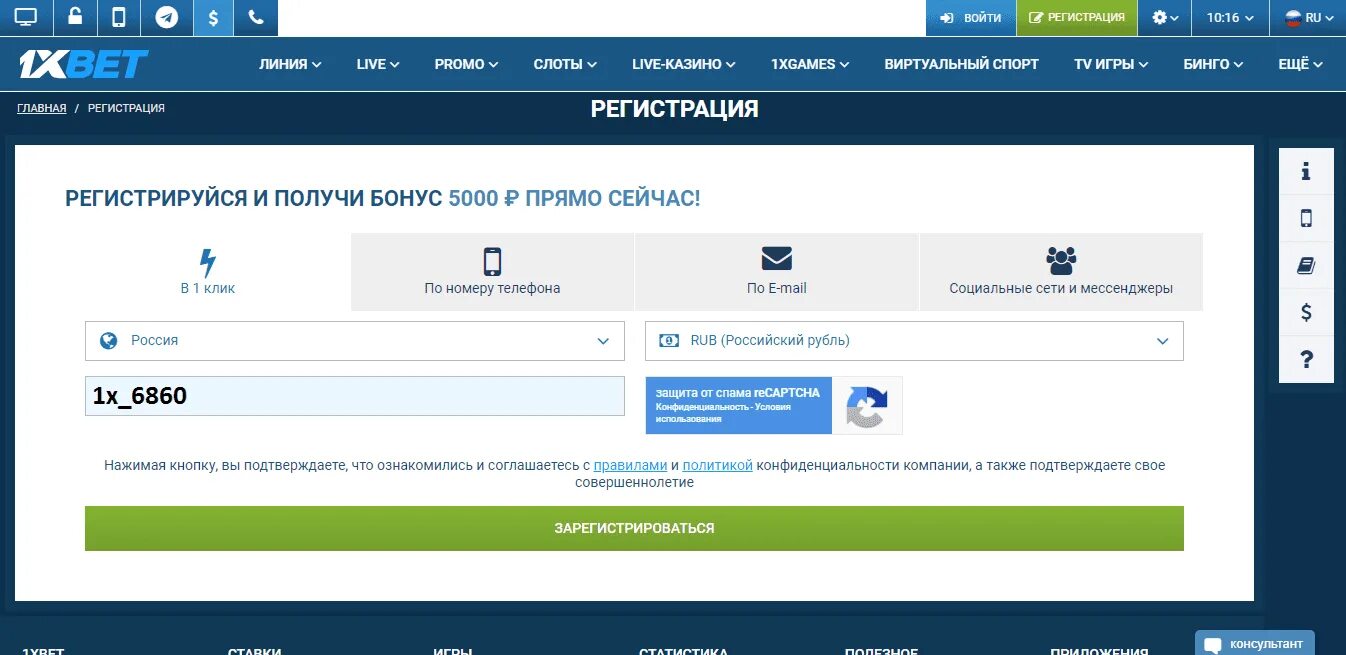Click the ЗАРЕГИСТРИРОВАТЬСЯ button

(634, 528)
